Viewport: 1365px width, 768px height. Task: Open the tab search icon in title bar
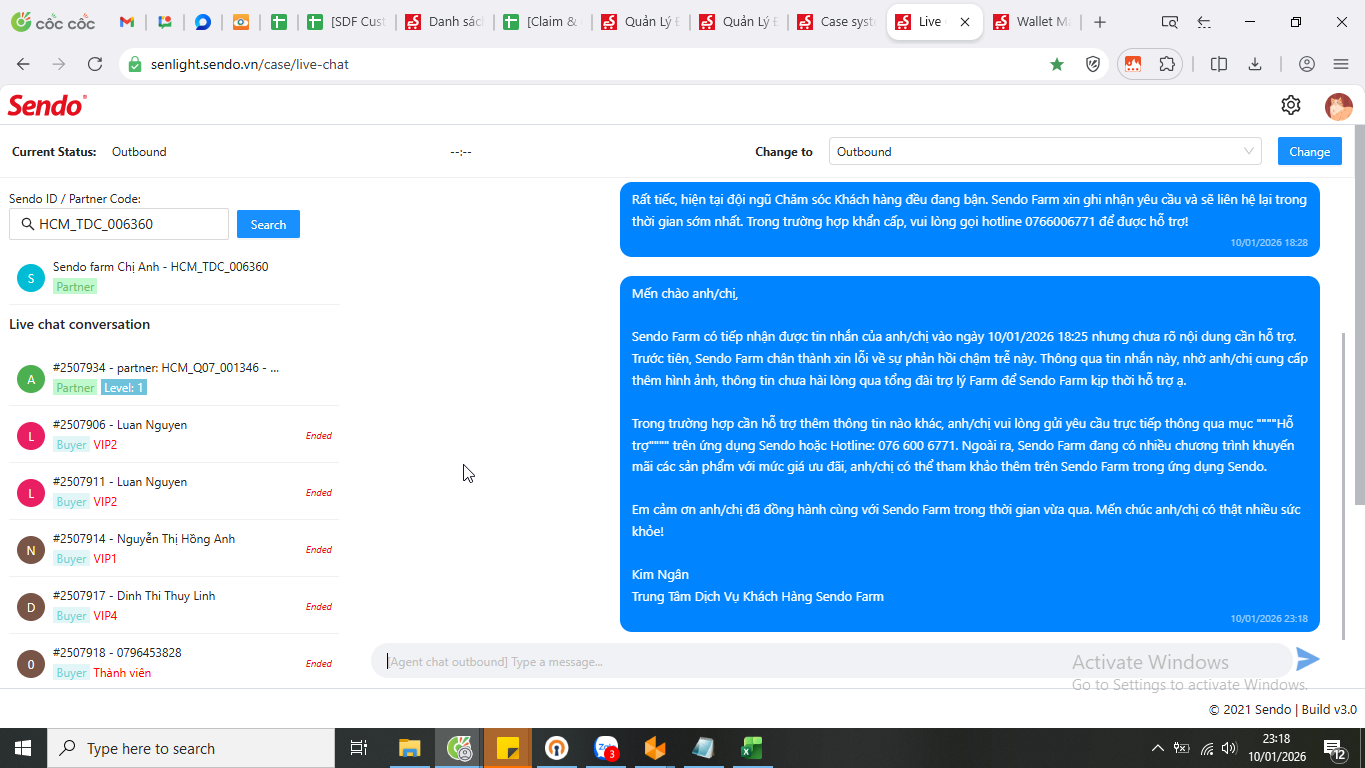pyautogui.click(x=1169, y=22)
